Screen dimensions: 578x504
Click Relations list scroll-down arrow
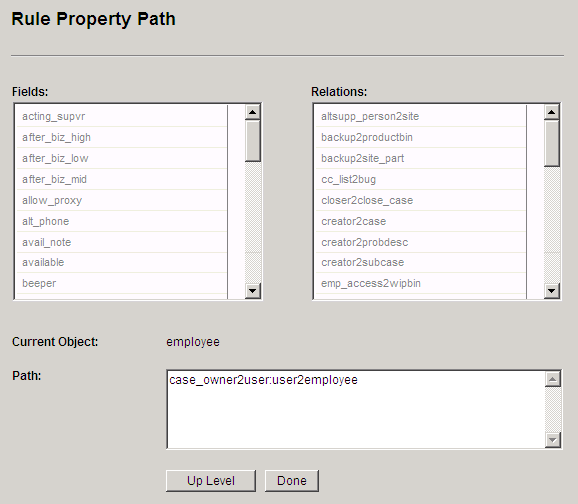[552, 291]
